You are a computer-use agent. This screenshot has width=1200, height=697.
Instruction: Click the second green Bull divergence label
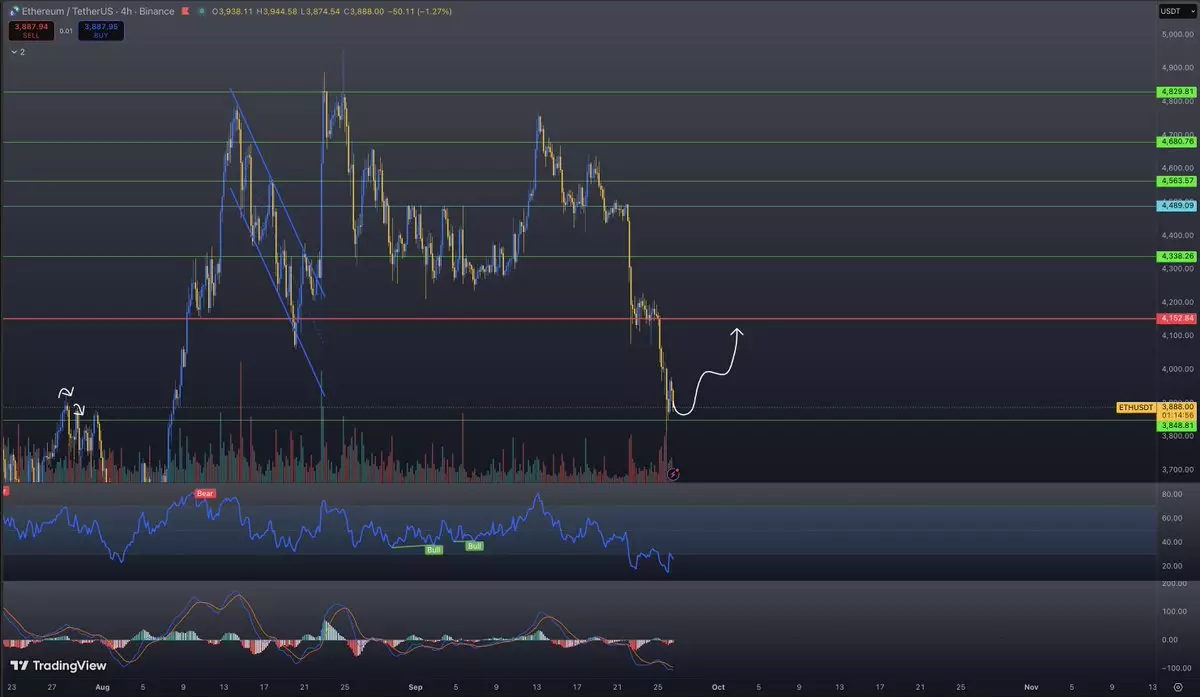(x=474, y=546)
